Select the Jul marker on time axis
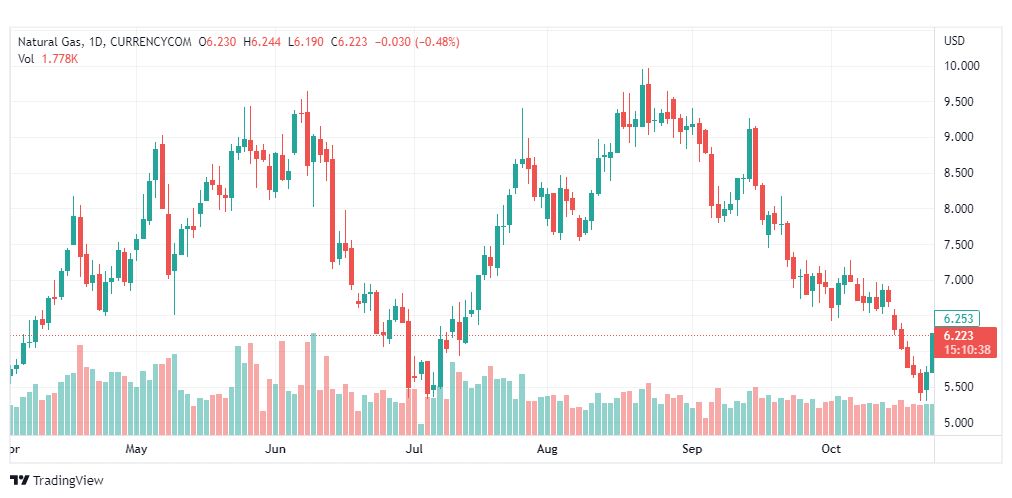1012x498 pixels. tap(414, 449)
